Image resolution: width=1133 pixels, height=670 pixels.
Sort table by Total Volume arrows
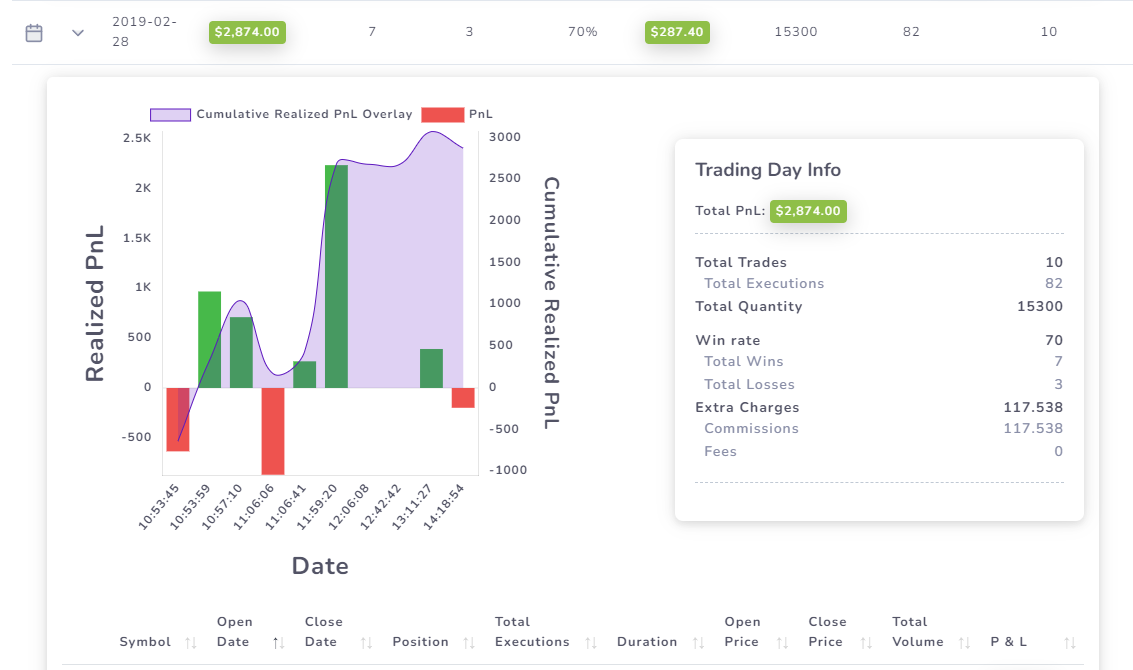(964, 643)
